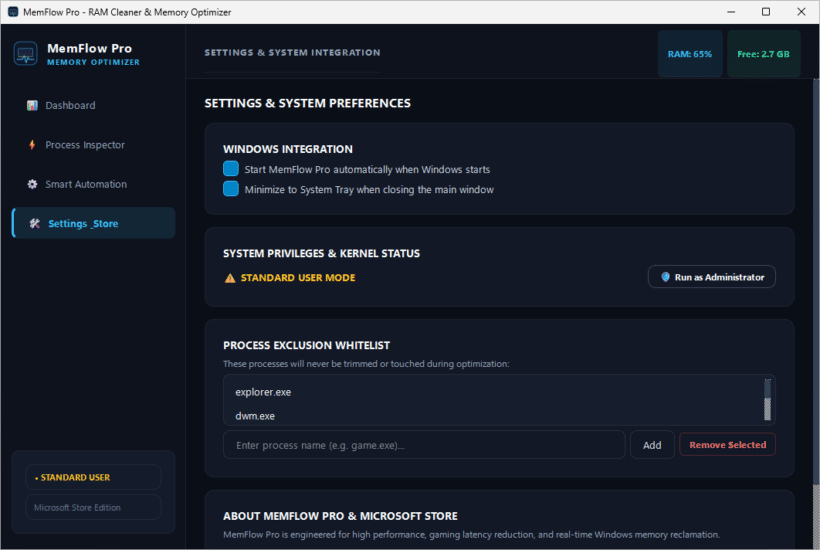Go to Smart Automation

(94, 184)
